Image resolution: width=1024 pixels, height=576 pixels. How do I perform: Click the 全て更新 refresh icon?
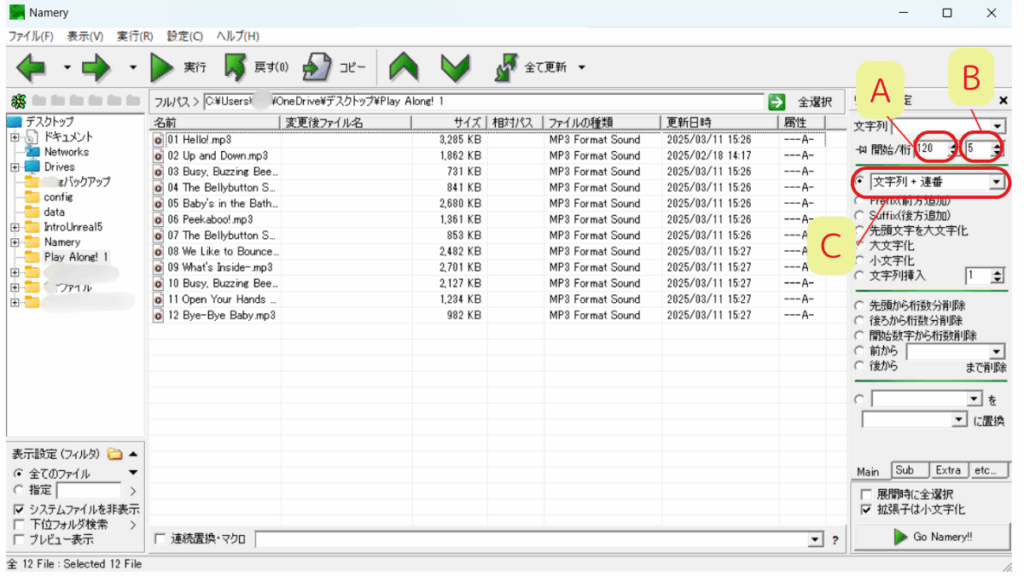coord(507,68)
